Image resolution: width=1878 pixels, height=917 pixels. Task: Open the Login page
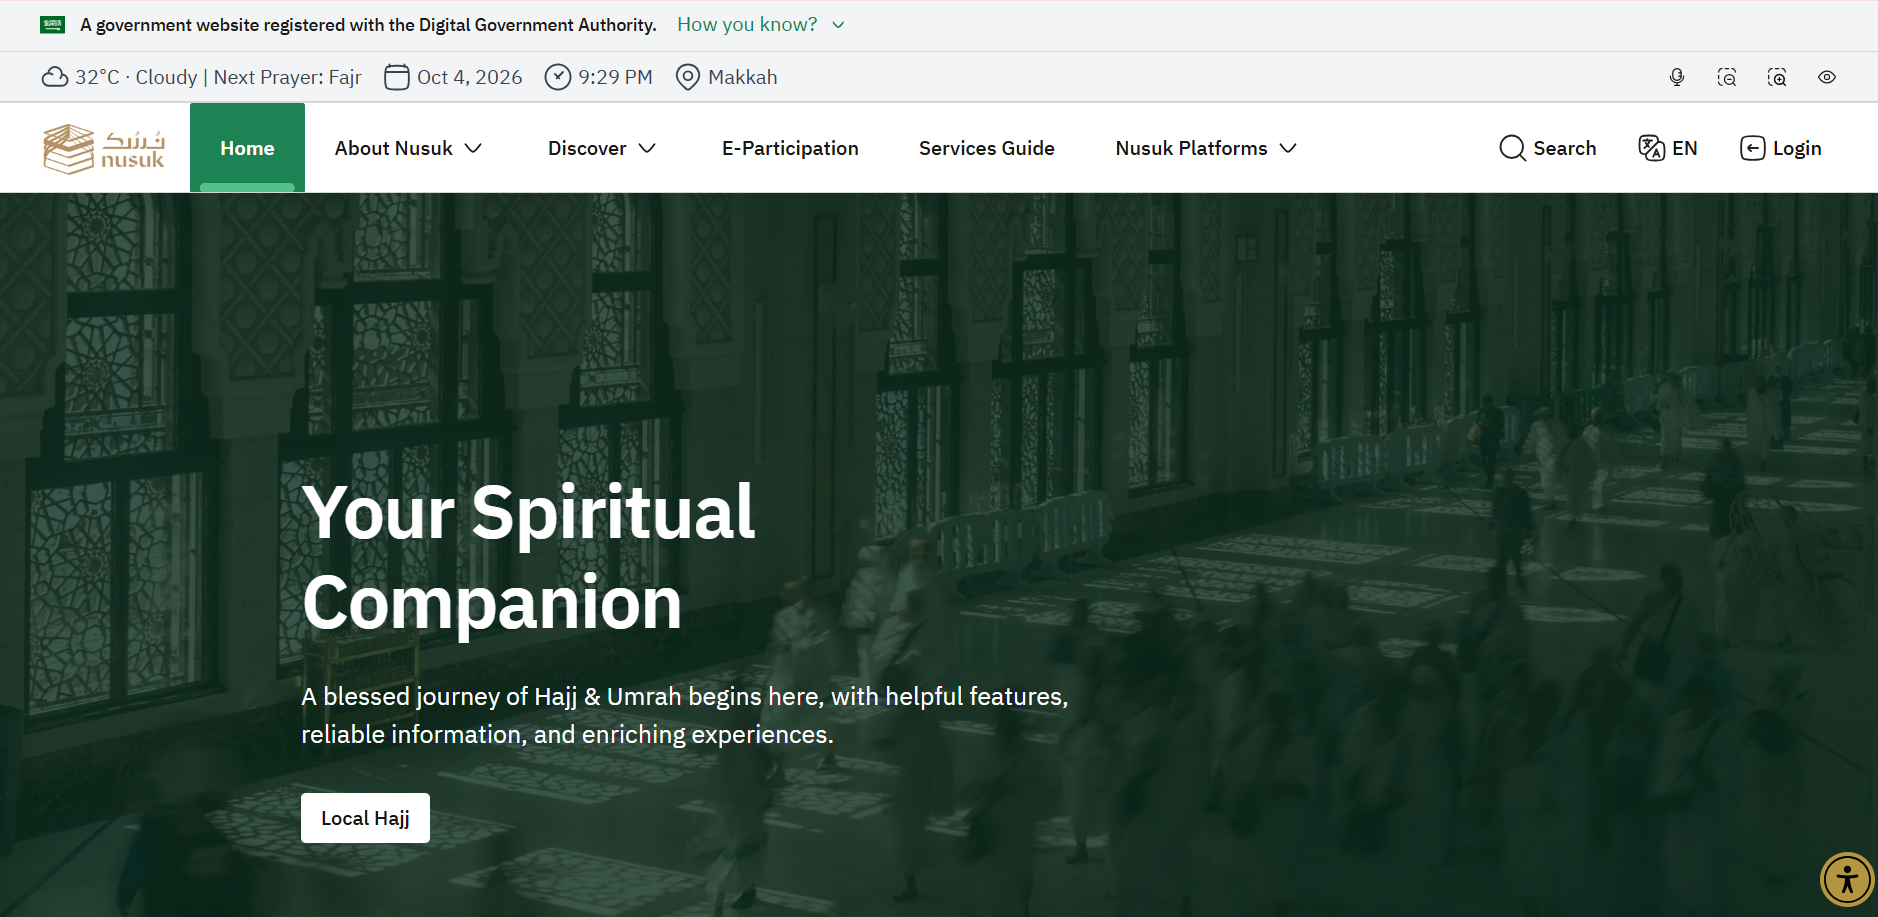[x=1781, y=148]
